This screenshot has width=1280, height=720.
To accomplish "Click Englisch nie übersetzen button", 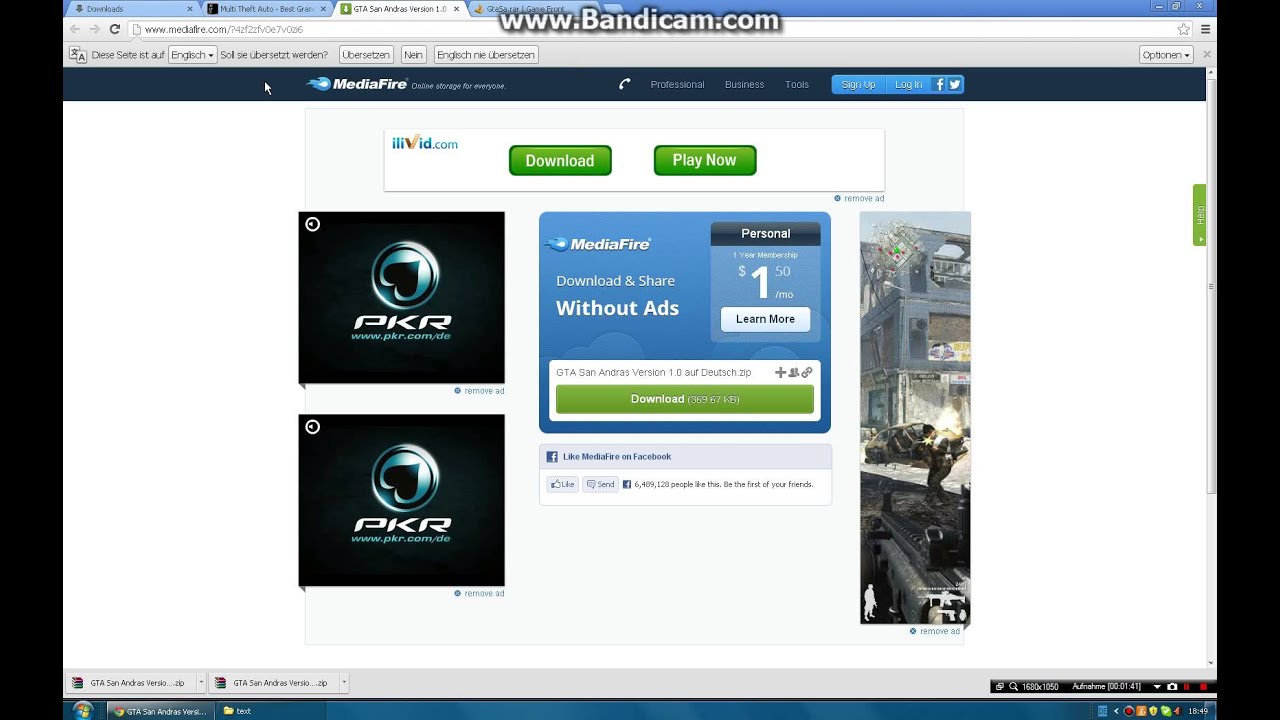I will 486,55.
